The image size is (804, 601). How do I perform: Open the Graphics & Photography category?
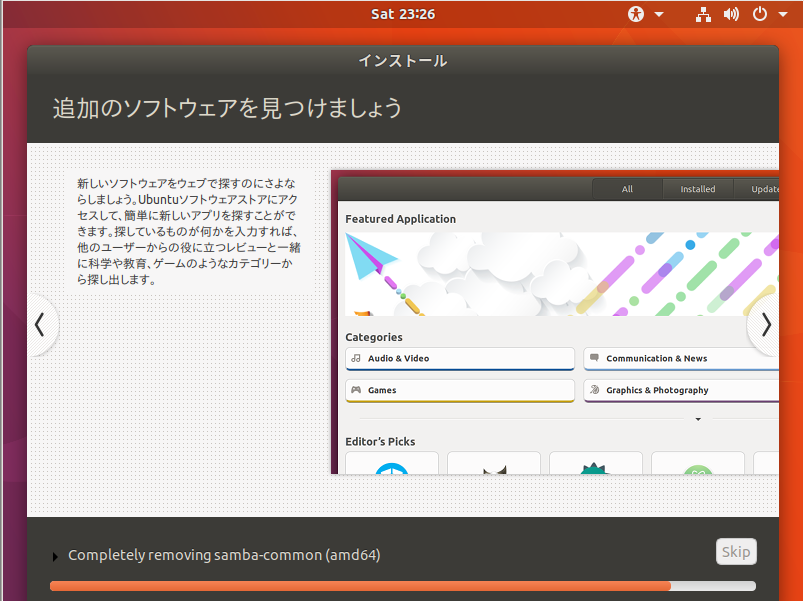pos(681,390)
